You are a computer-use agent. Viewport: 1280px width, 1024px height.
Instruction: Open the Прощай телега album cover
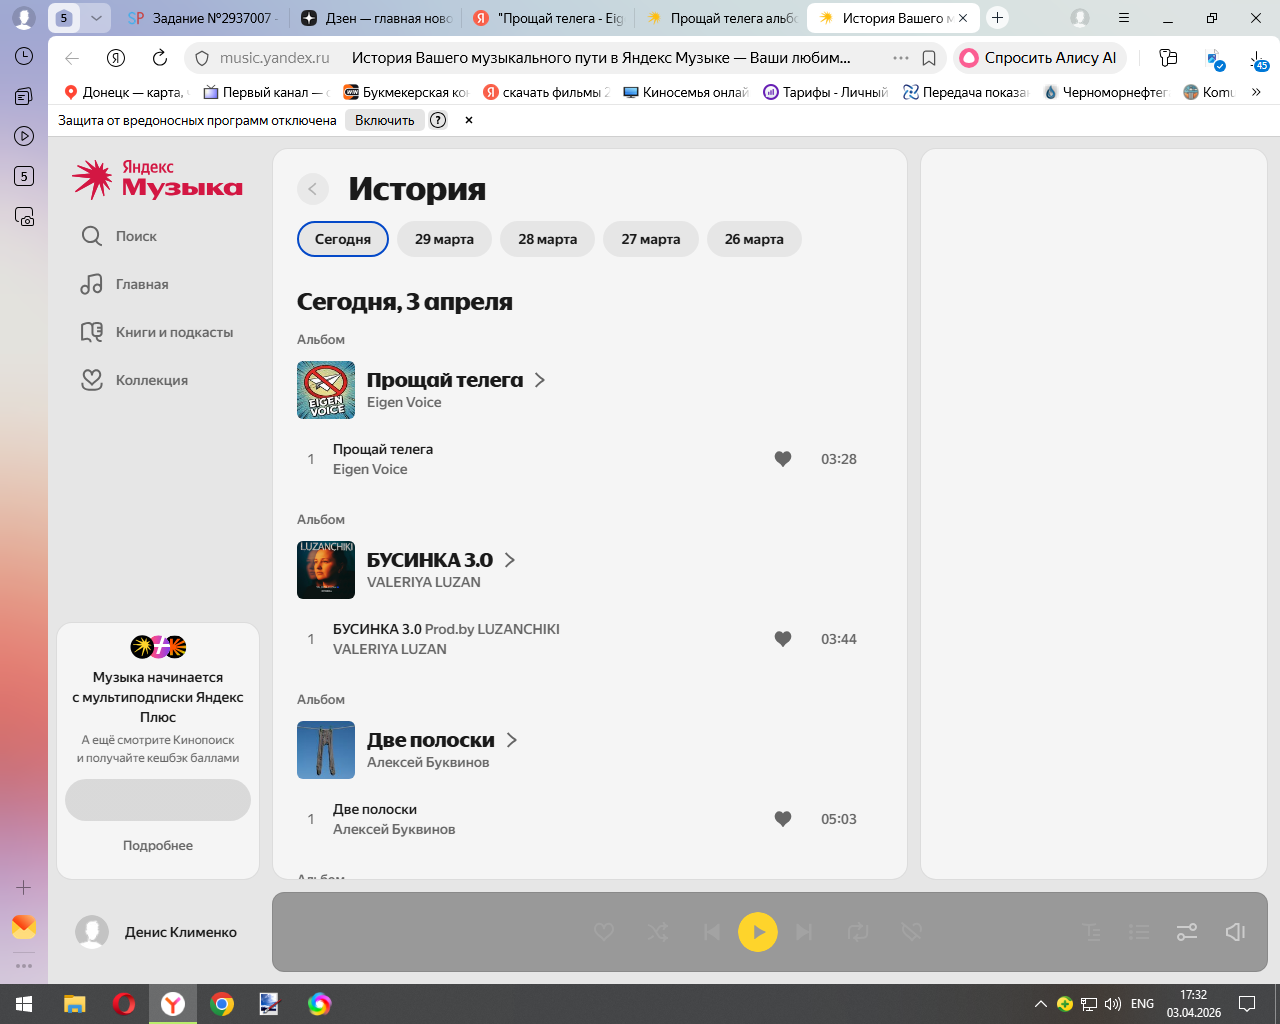(326, 390)
